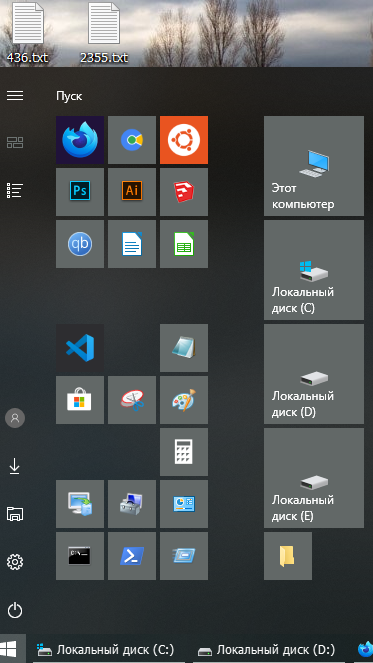Open the yellow folder tile
The height and width of the screenshot is (663, 373).
[288, 556]
